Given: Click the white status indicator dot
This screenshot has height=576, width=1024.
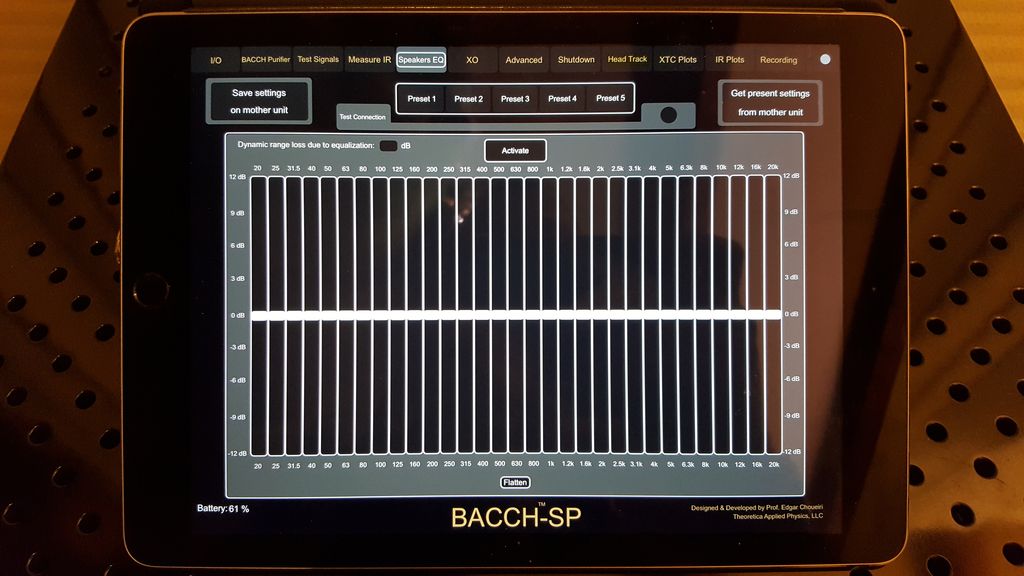Looking at the screenshot, I should [x=825, y=59].
